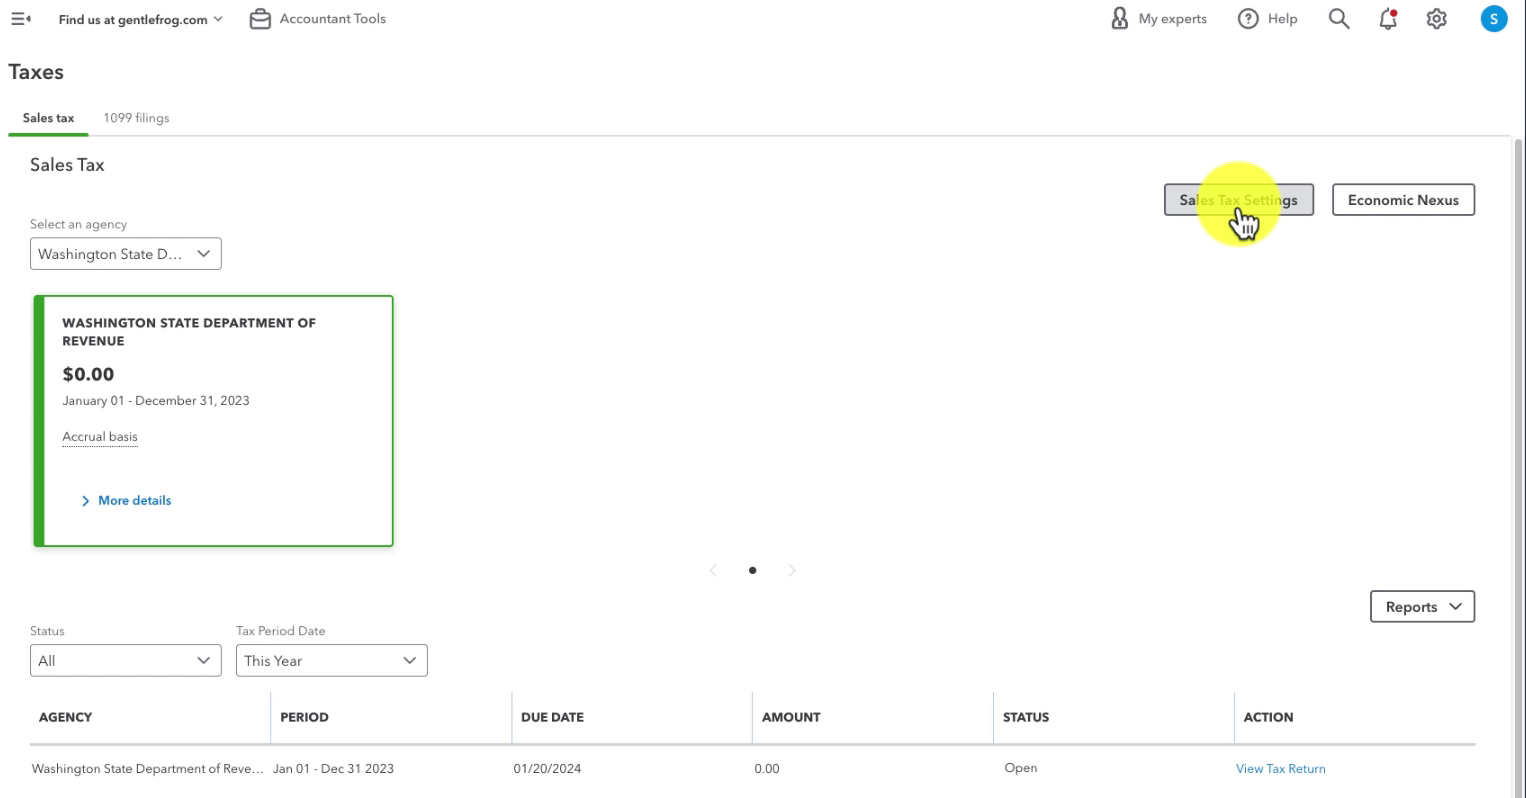Open the Status filter dropdown

(x=126, y=661)
